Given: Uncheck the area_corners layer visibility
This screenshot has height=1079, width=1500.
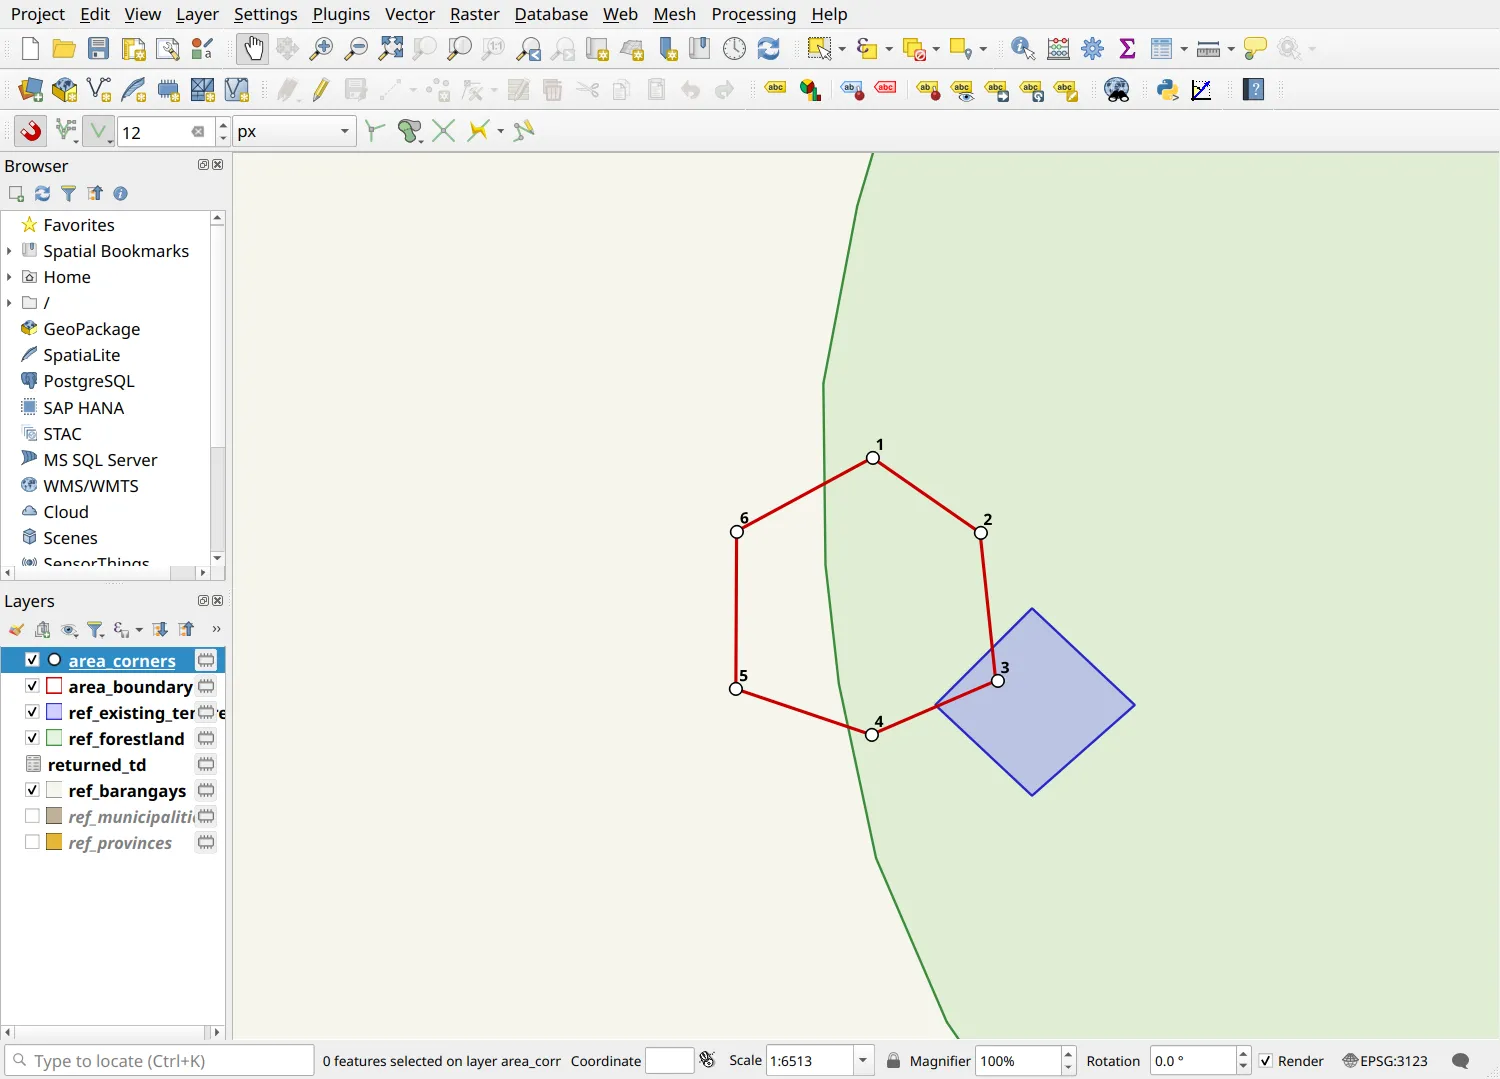Looking at the screenshot, I should click(x=32, y=660).
